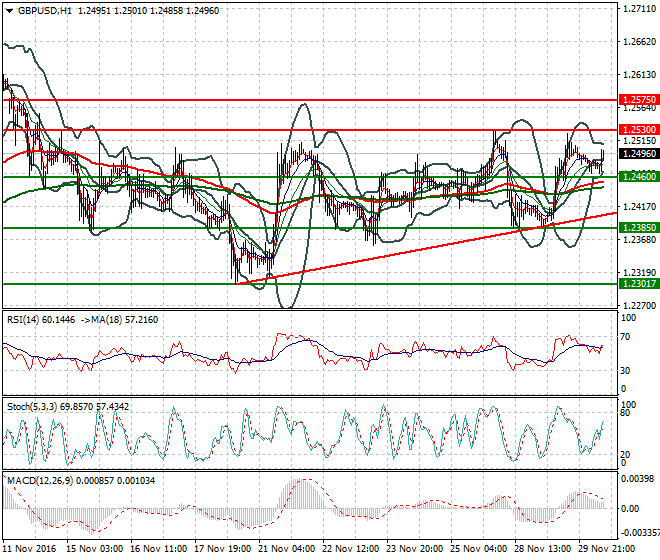660x560 pixels.
Task: Select the green 1.23850 support level label
Action: pyautogui.click(x=639, y=228)
